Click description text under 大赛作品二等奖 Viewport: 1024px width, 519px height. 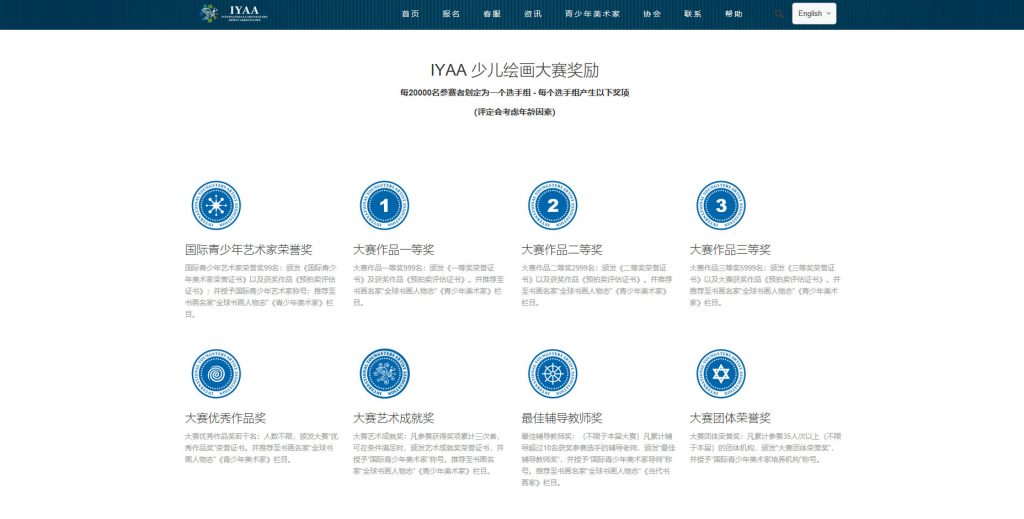point(596,285)
